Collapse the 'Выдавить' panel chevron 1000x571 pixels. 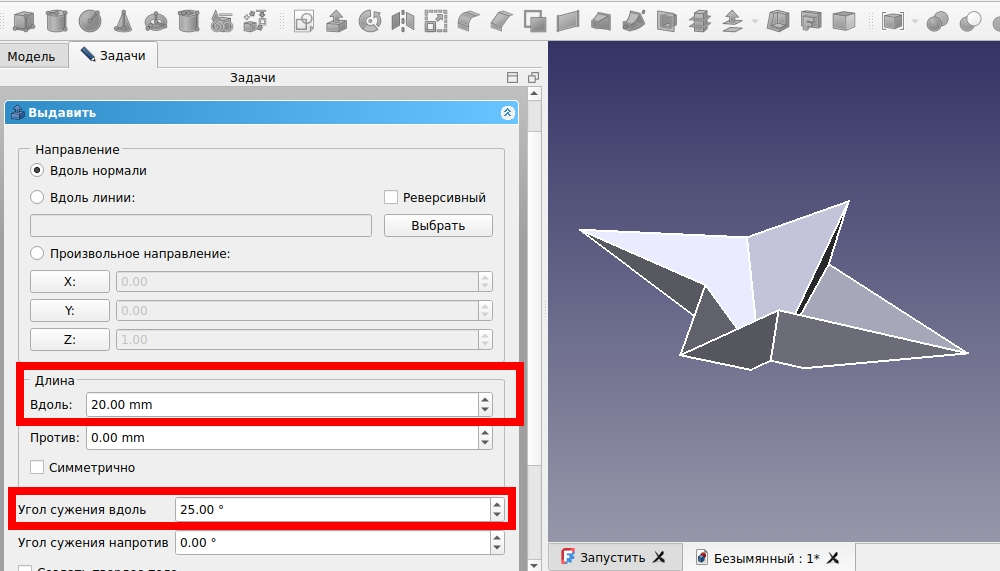(x=508, y=112)
